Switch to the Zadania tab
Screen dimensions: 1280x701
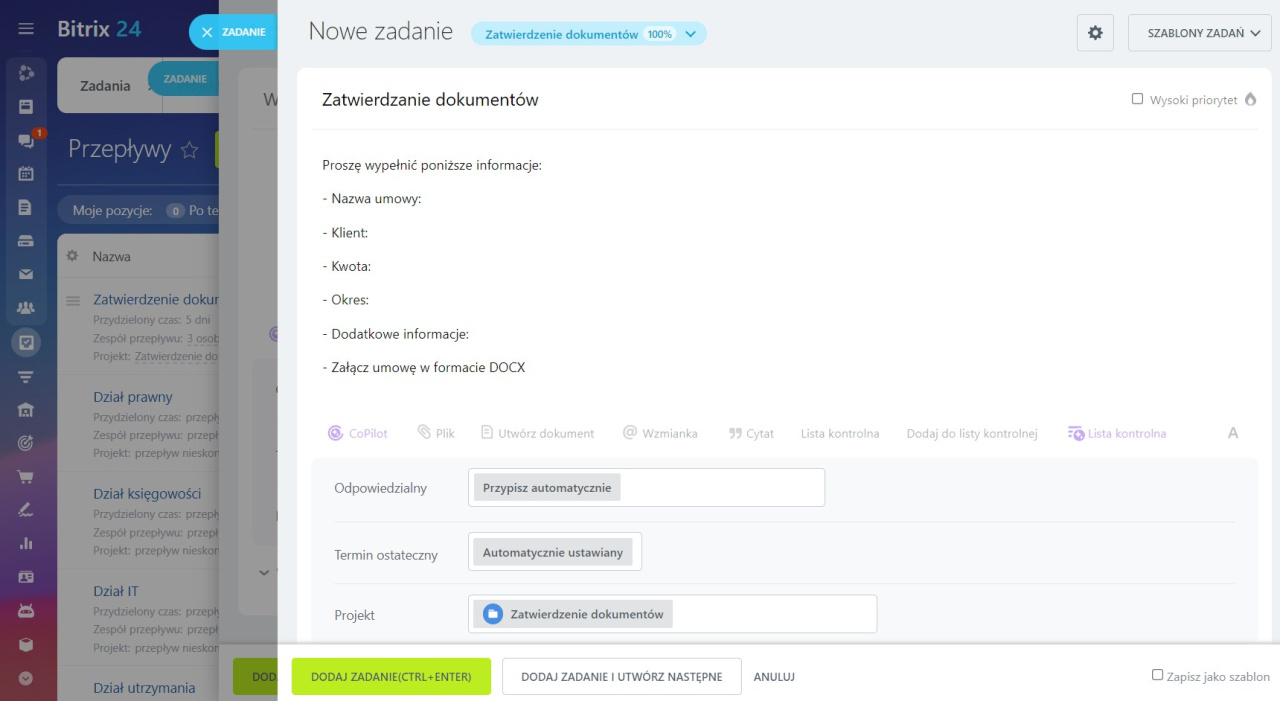click(x=105, y=85)
